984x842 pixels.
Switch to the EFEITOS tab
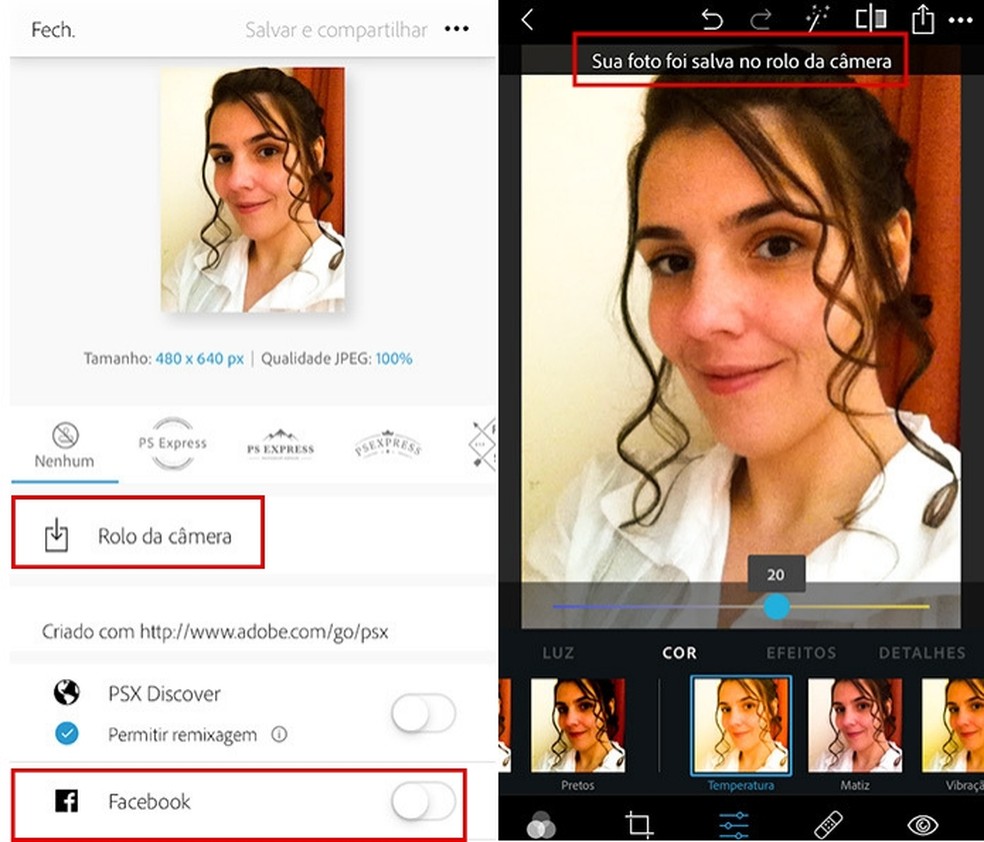tap(801, 653)
